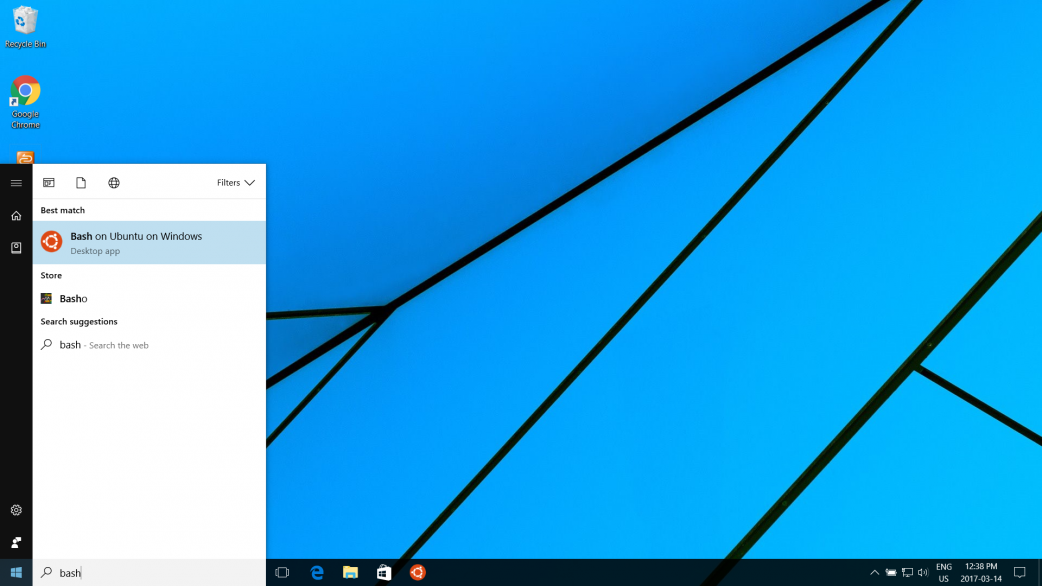Screen dimensions: 1042x586
Task: Select the Google Chrome desktop shortcut
Action: tap(25, 102)
